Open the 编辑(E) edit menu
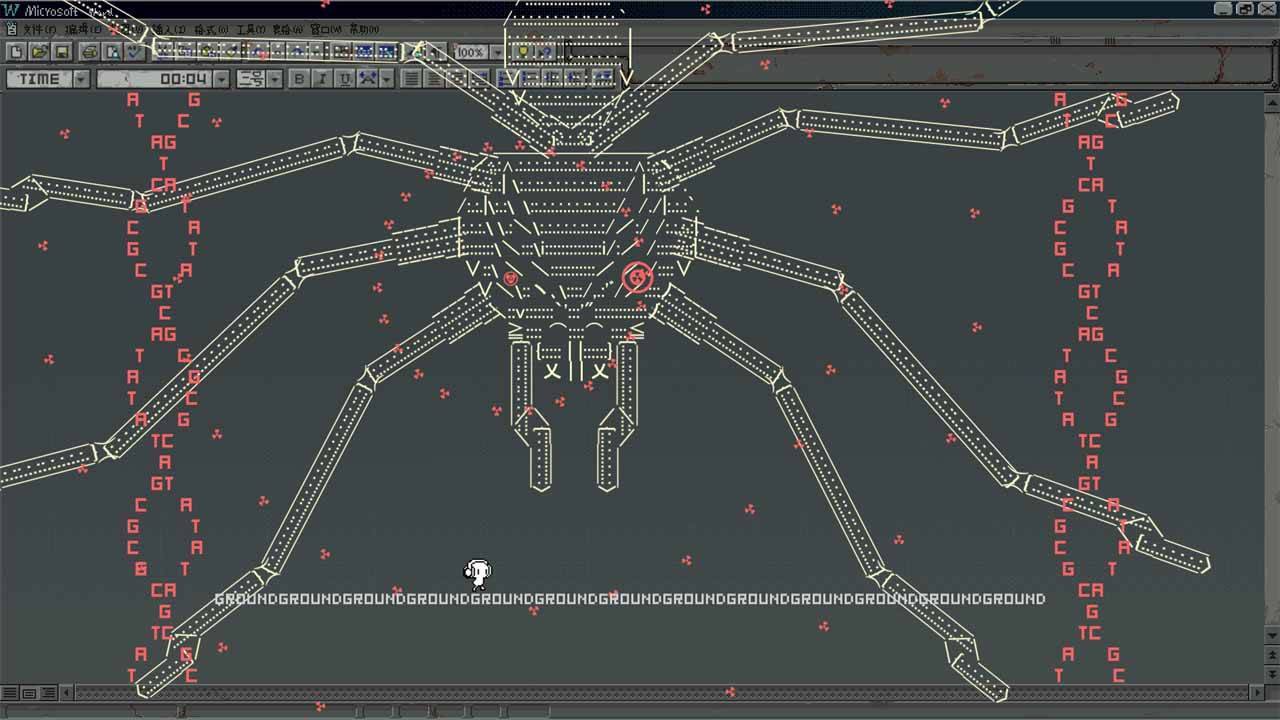Image resolution: width=1280 pixels, height=720 pixels. coord(84,29)
